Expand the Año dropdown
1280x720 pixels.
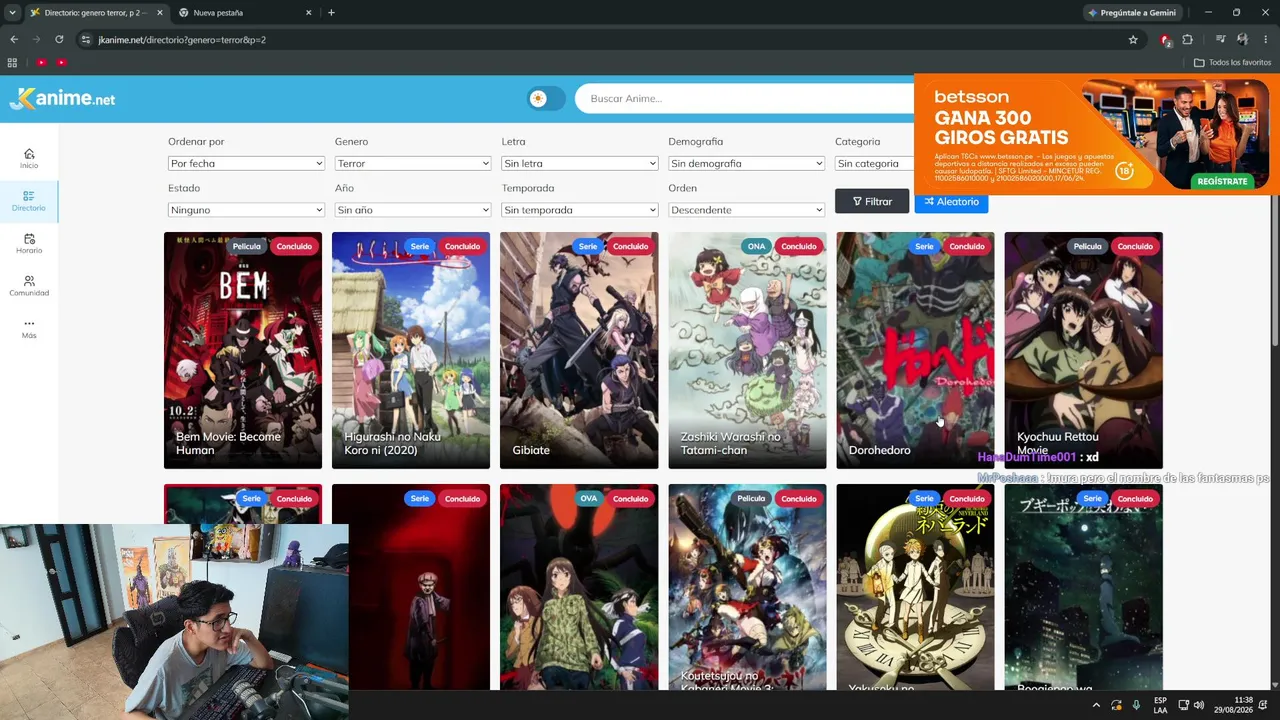click(x=413, y=210)
